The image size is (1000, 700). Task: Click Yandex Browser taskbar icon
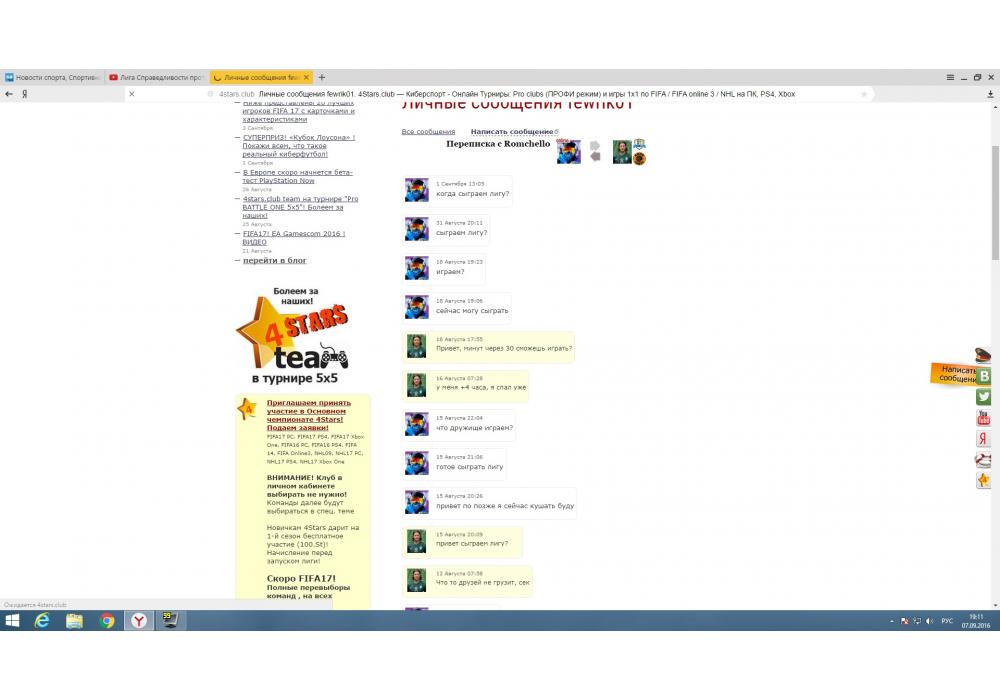point(139,620)
